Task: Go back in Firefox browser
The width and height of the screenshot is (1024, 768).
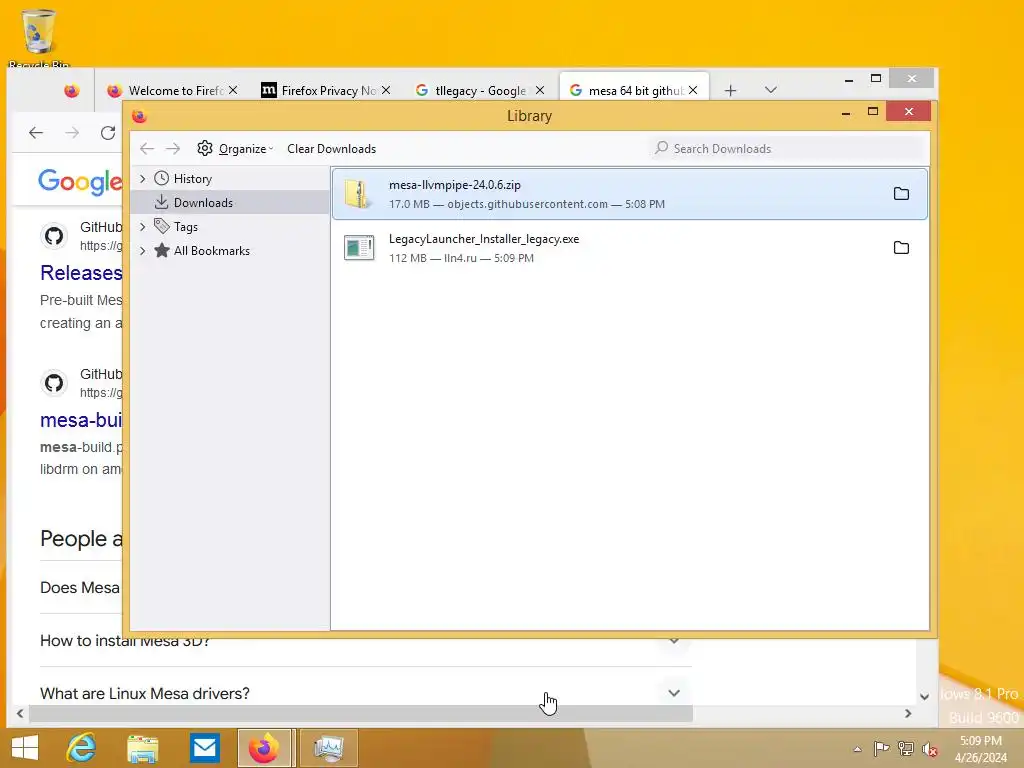Action: click(36, 133)
